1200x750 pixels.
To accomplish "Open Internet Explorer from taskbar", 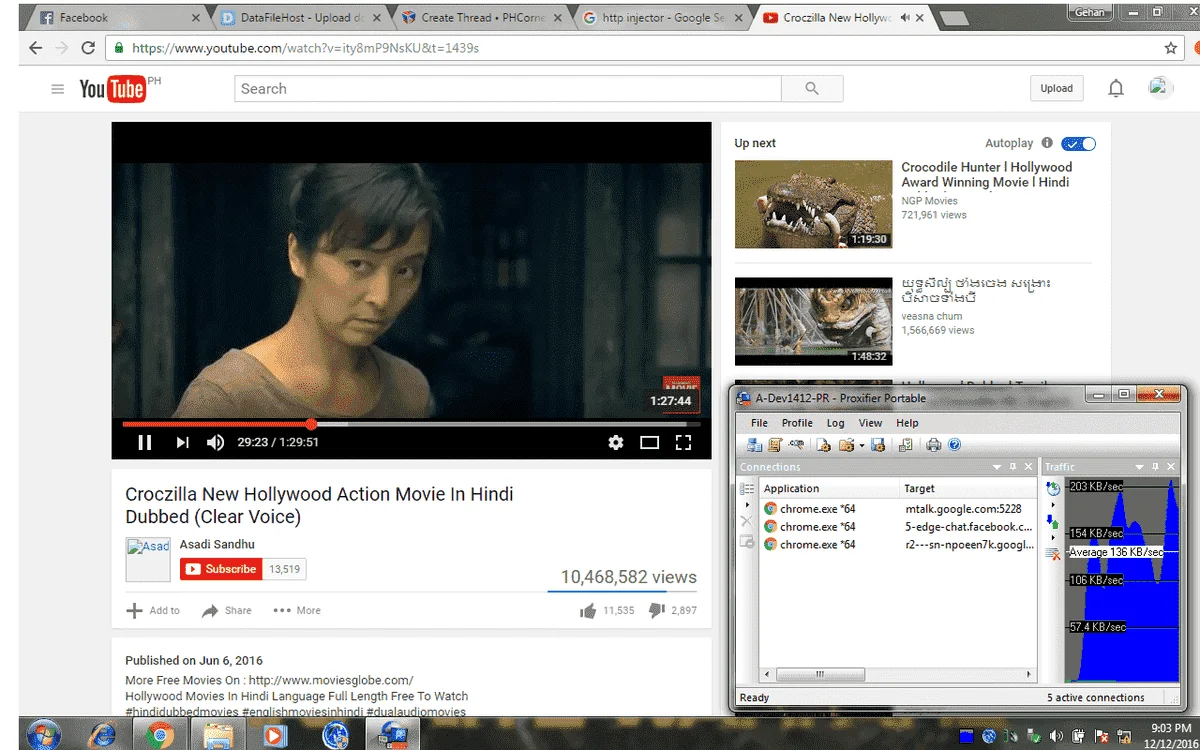I will pyautogui.click(x=102, y=735).
